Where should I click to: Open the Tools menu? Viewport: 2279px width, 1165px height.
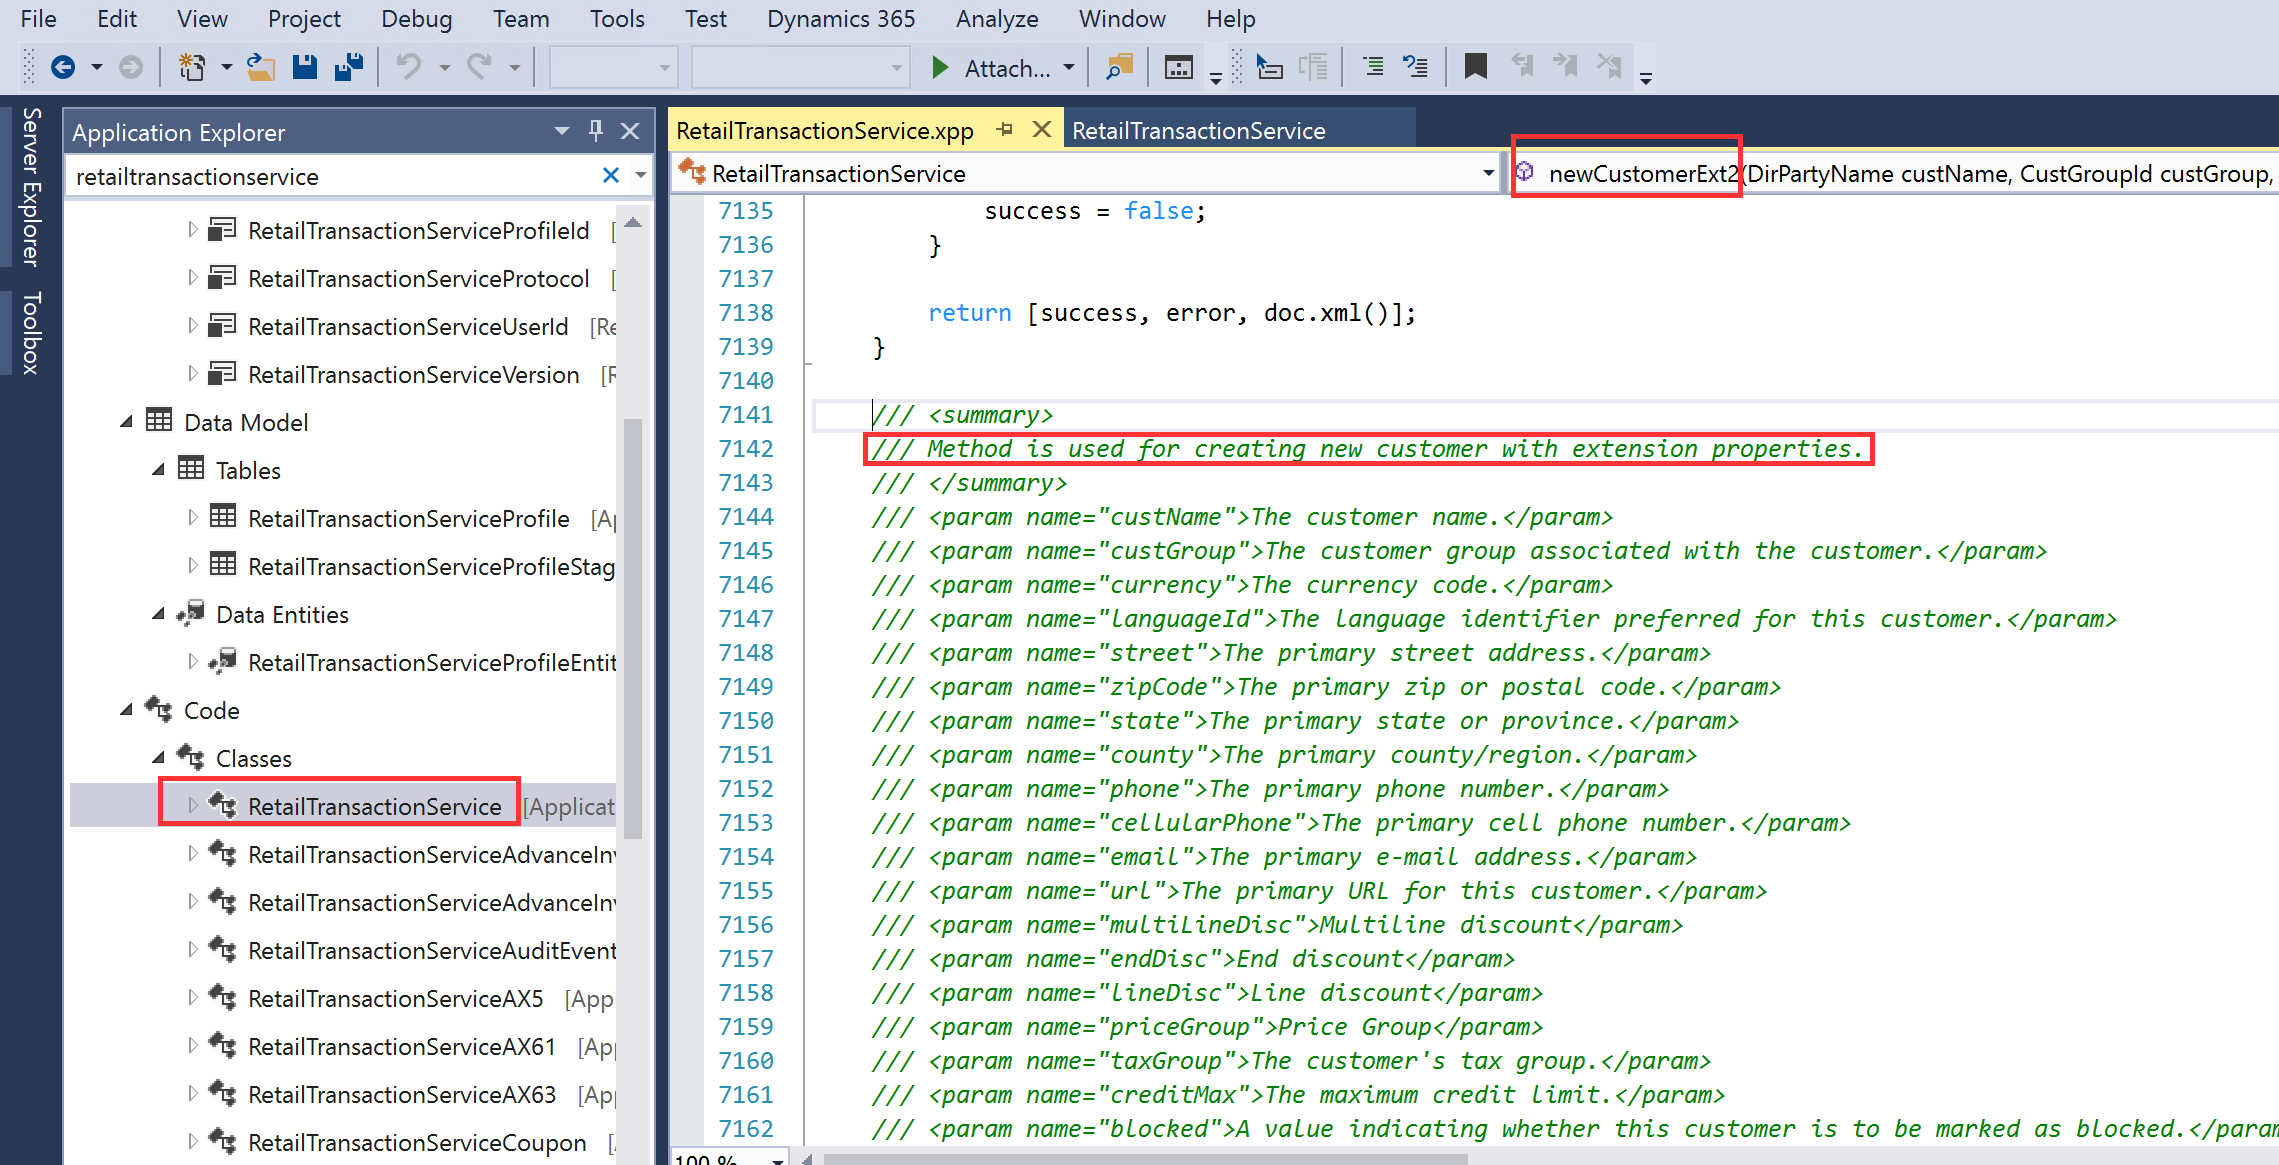pos(617,19)
